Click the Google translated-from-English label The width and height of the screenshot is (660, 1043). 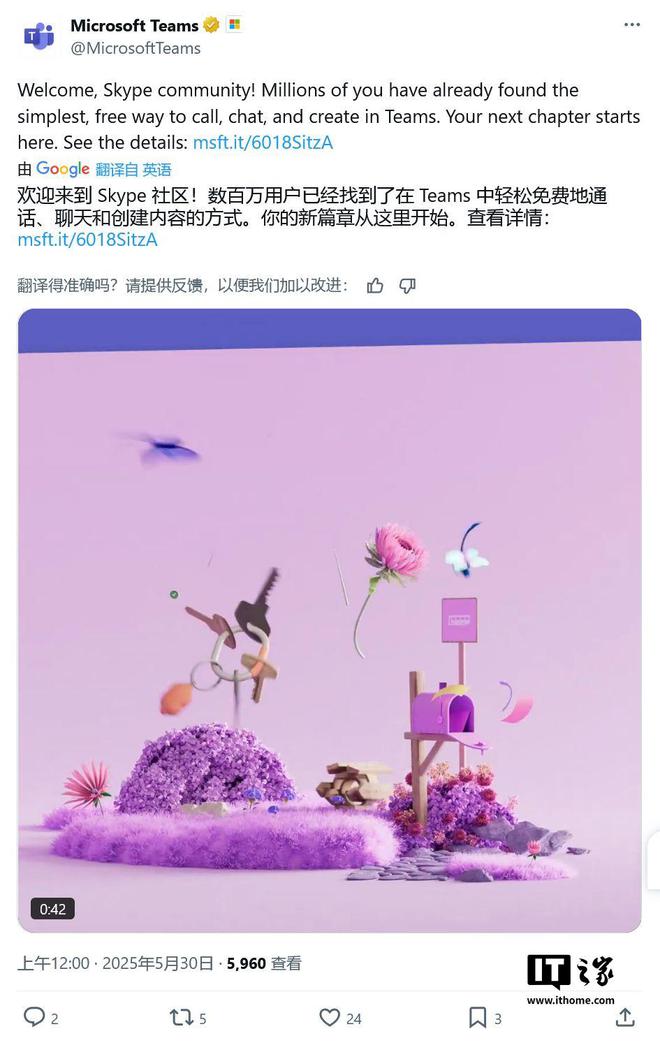click(94, 169)
